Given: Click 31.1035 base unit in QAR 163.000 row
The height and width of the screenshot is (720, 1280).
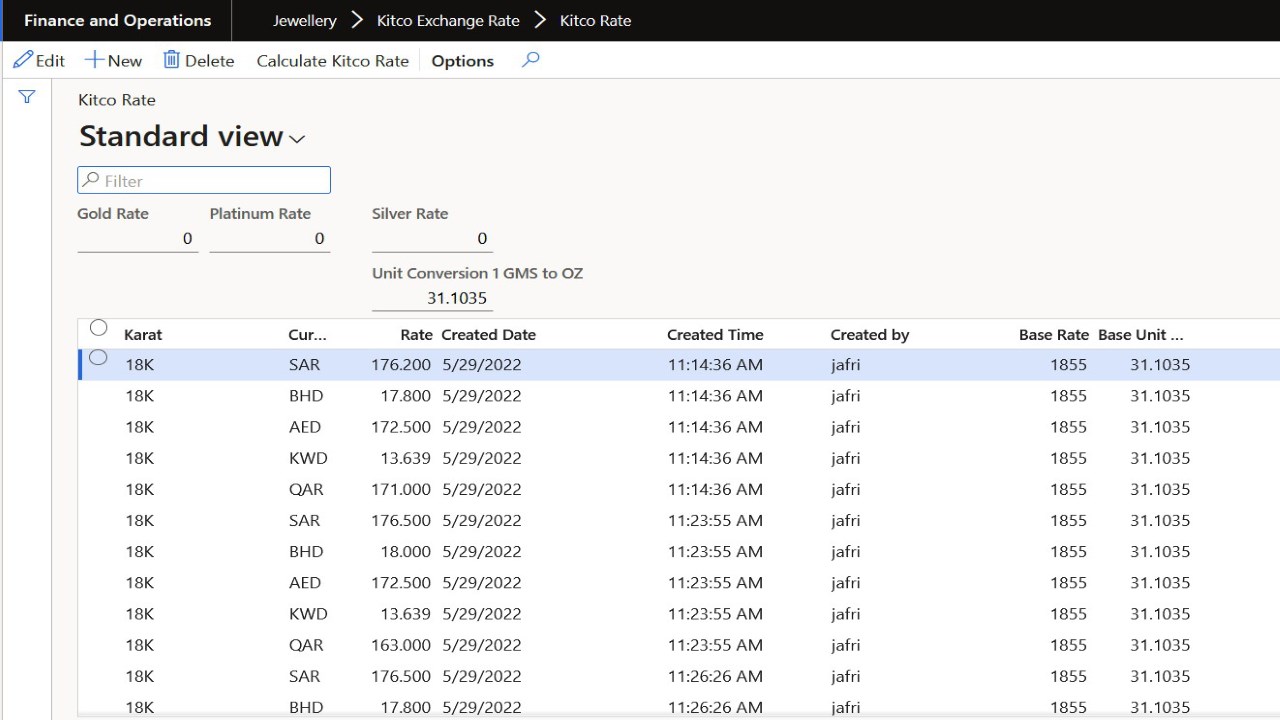Looking at the screenshot, I should [x=1160, y=645].
